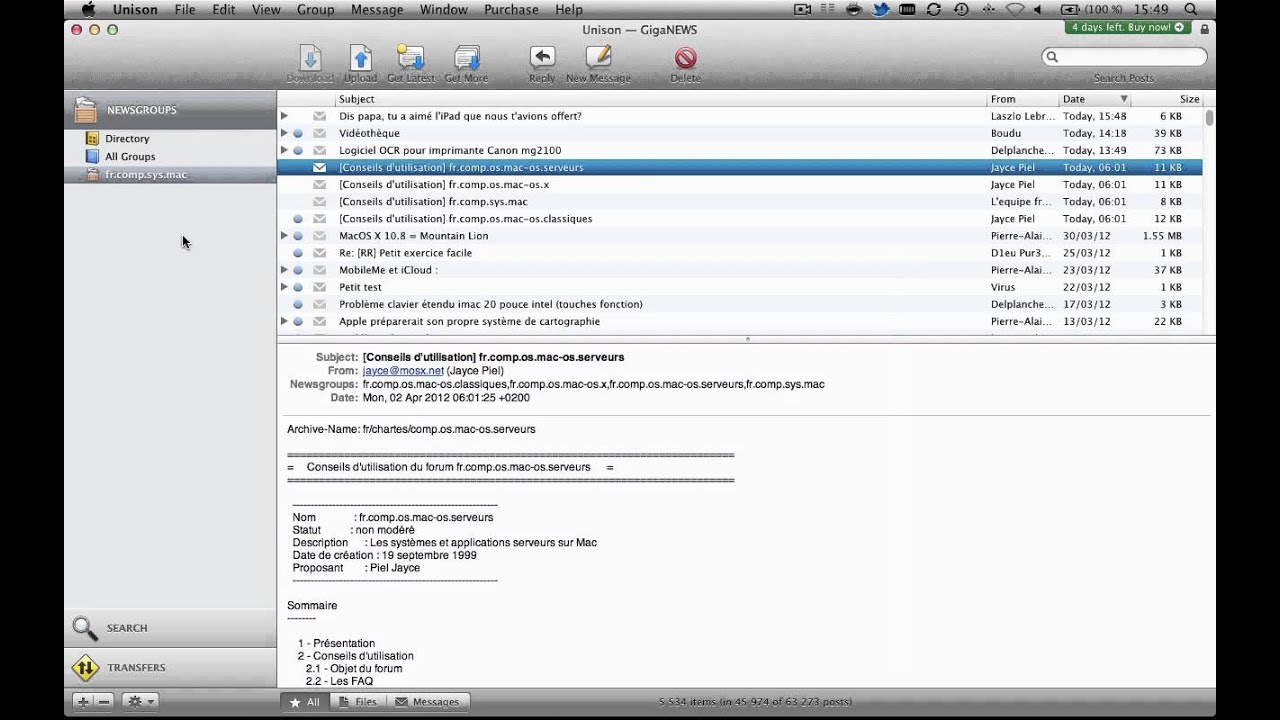Expand the Logiciel OCR thread

[x=284, y=150]
